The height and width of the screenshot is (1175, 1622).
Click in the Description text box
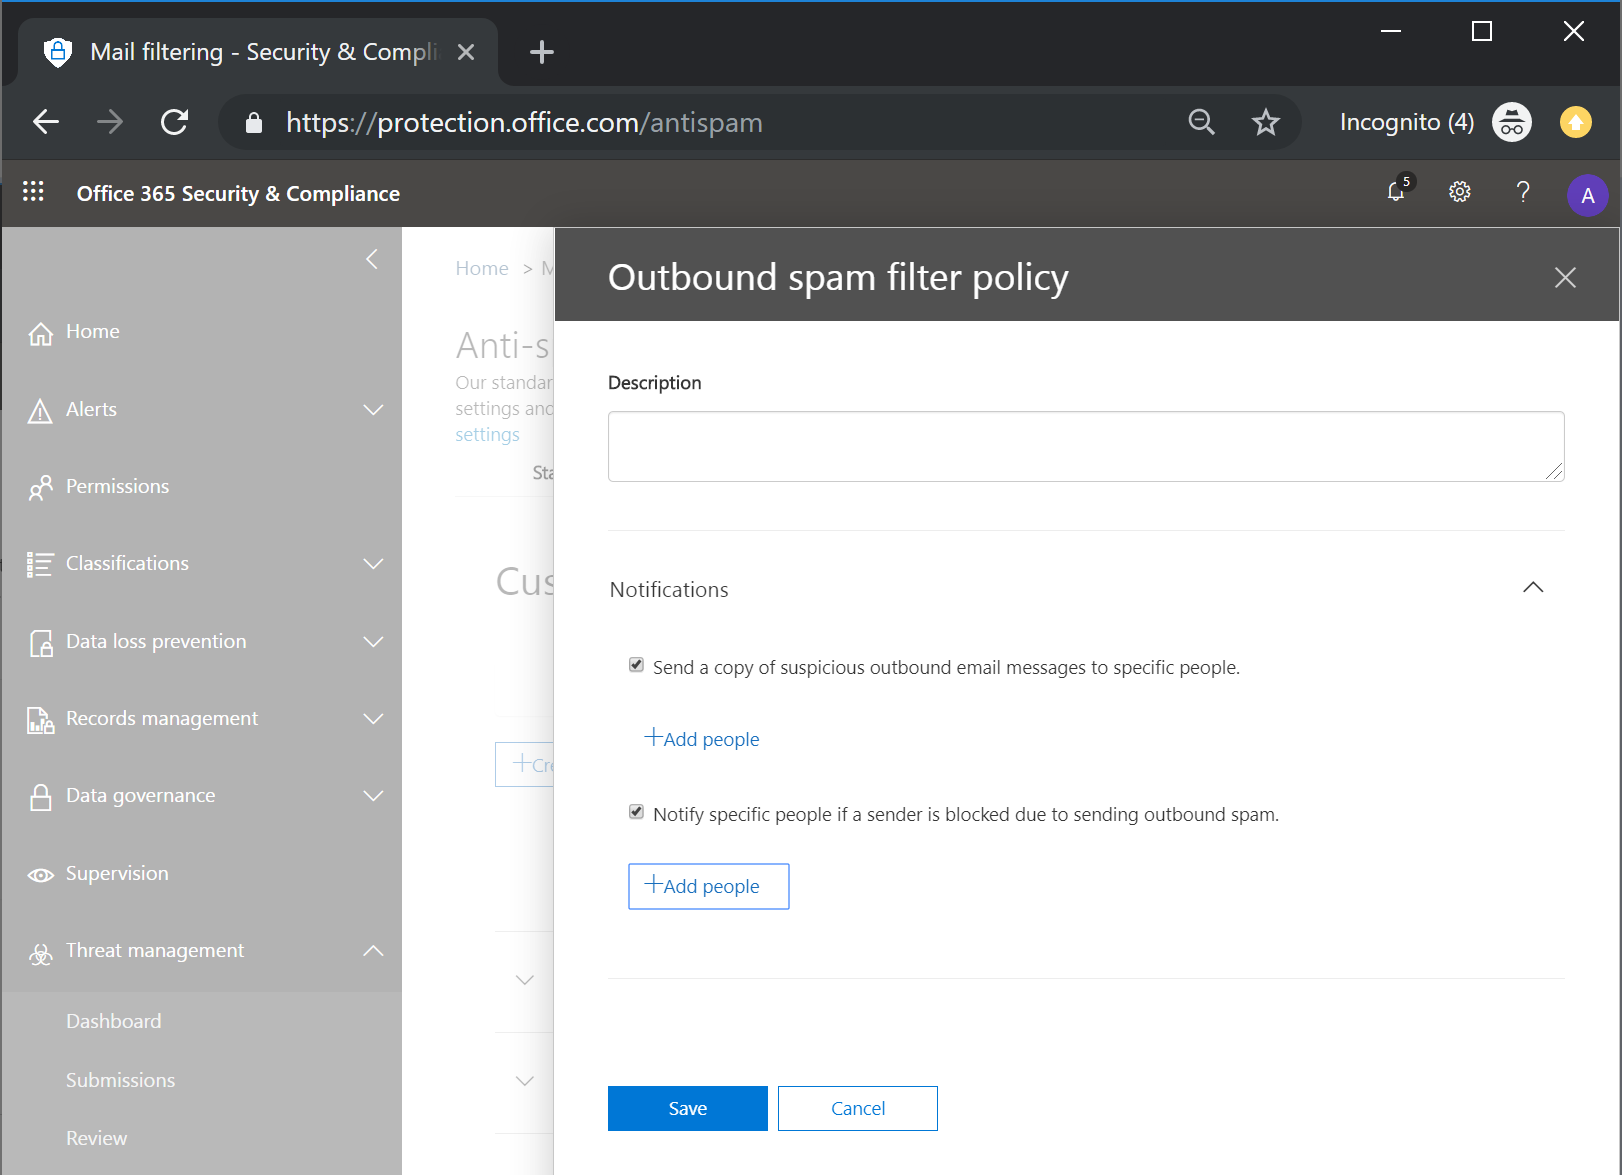pos(1086,446)
